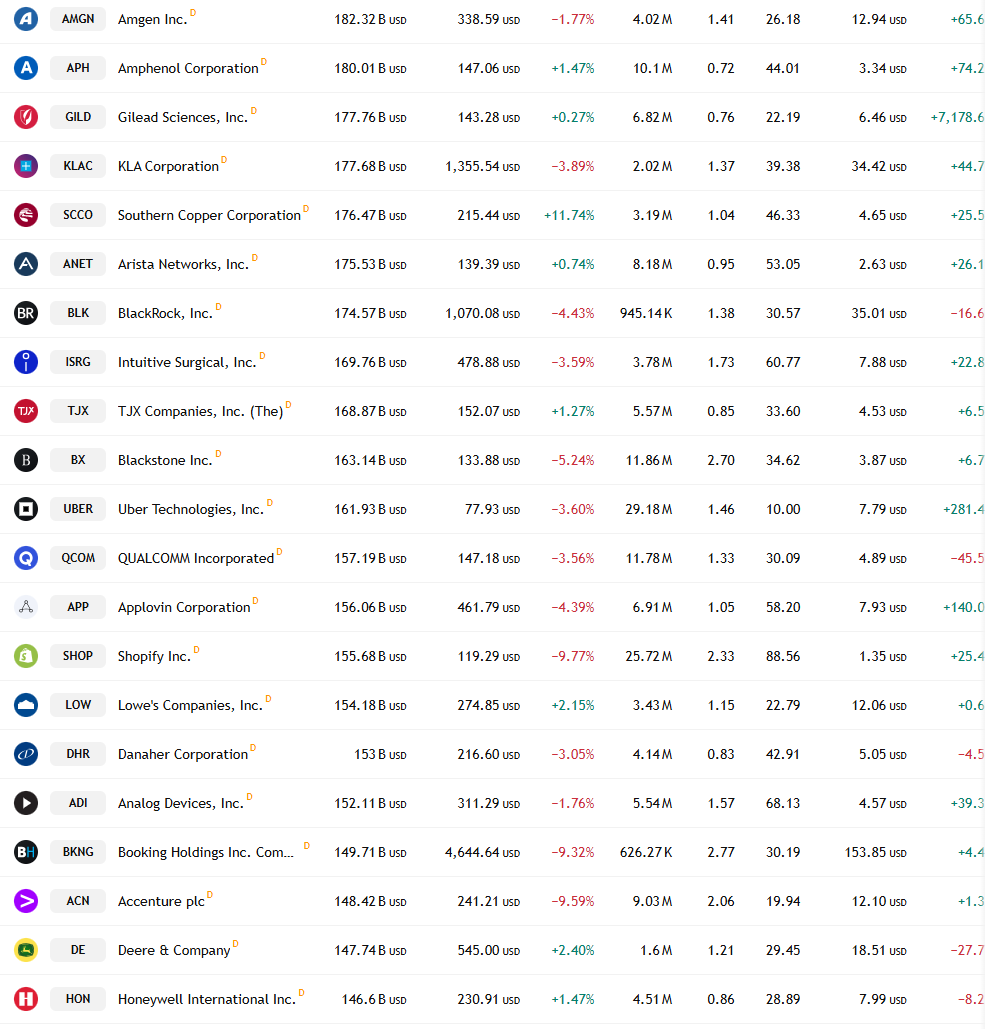Select the LOW ticker badge
This screenshot has width=985, height=1029.
tap(78, 705)
